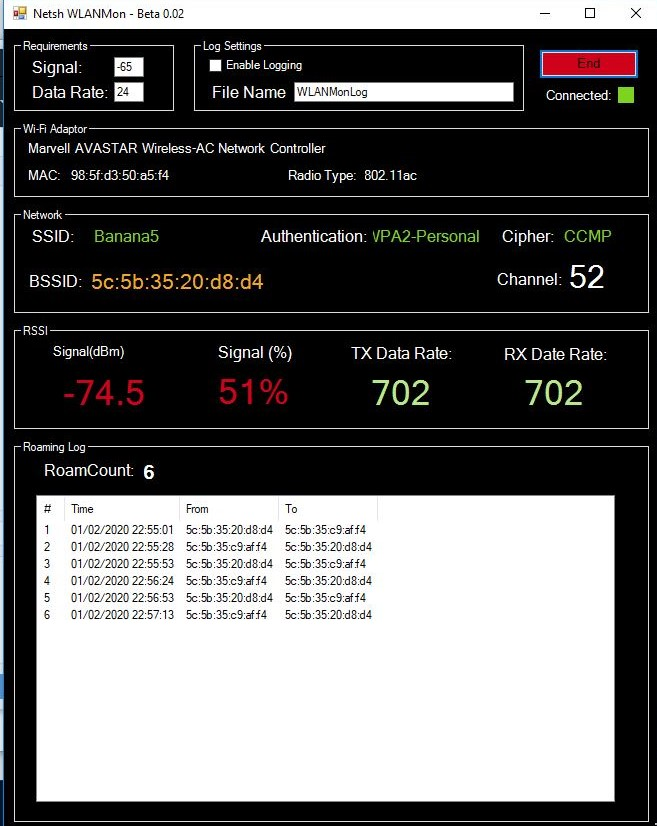The width and height of the screenshot is (657, 826).
Task: Select roaming log row 01/02/2020 22:55:53
Action: tap(208, 564)
